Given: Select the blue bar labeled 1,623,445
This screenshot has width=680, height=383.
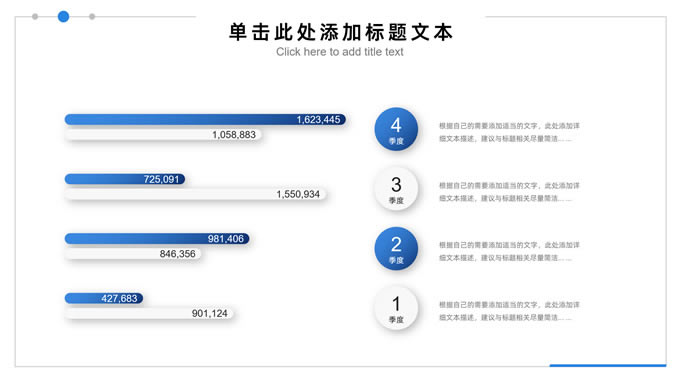Looking at the screenshot, I should [205, 119].
